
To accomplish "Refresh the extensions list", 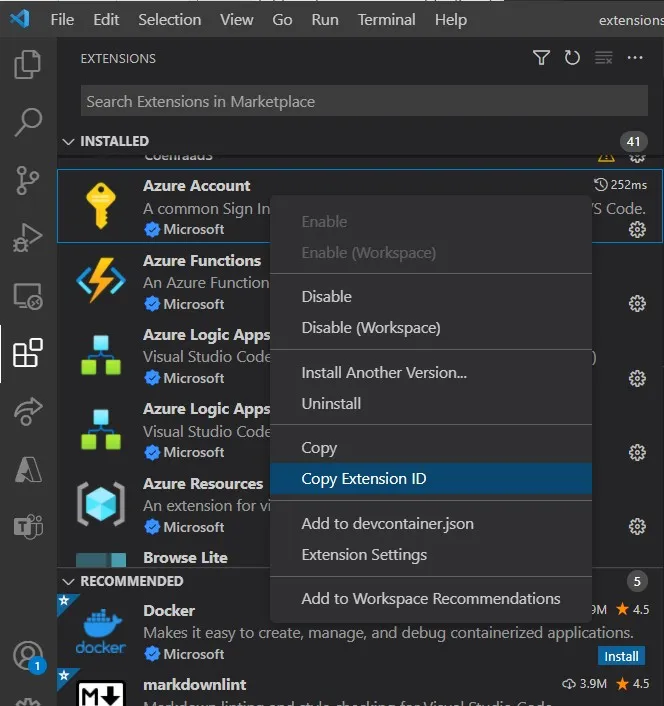I will (x=572, y=58).
